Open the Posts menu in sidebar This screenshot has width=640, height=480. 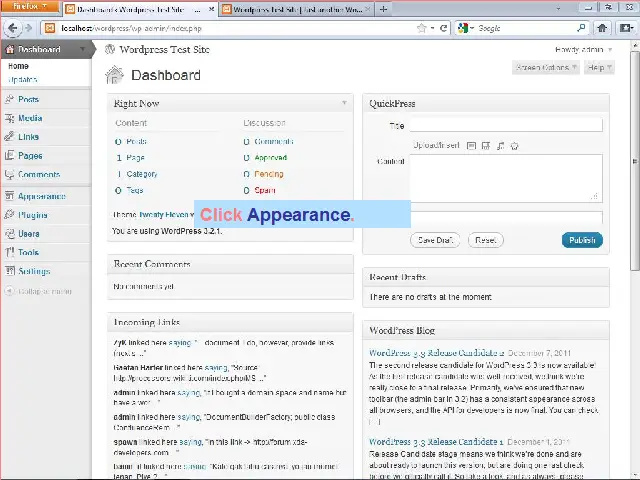[x=29, y=99]
